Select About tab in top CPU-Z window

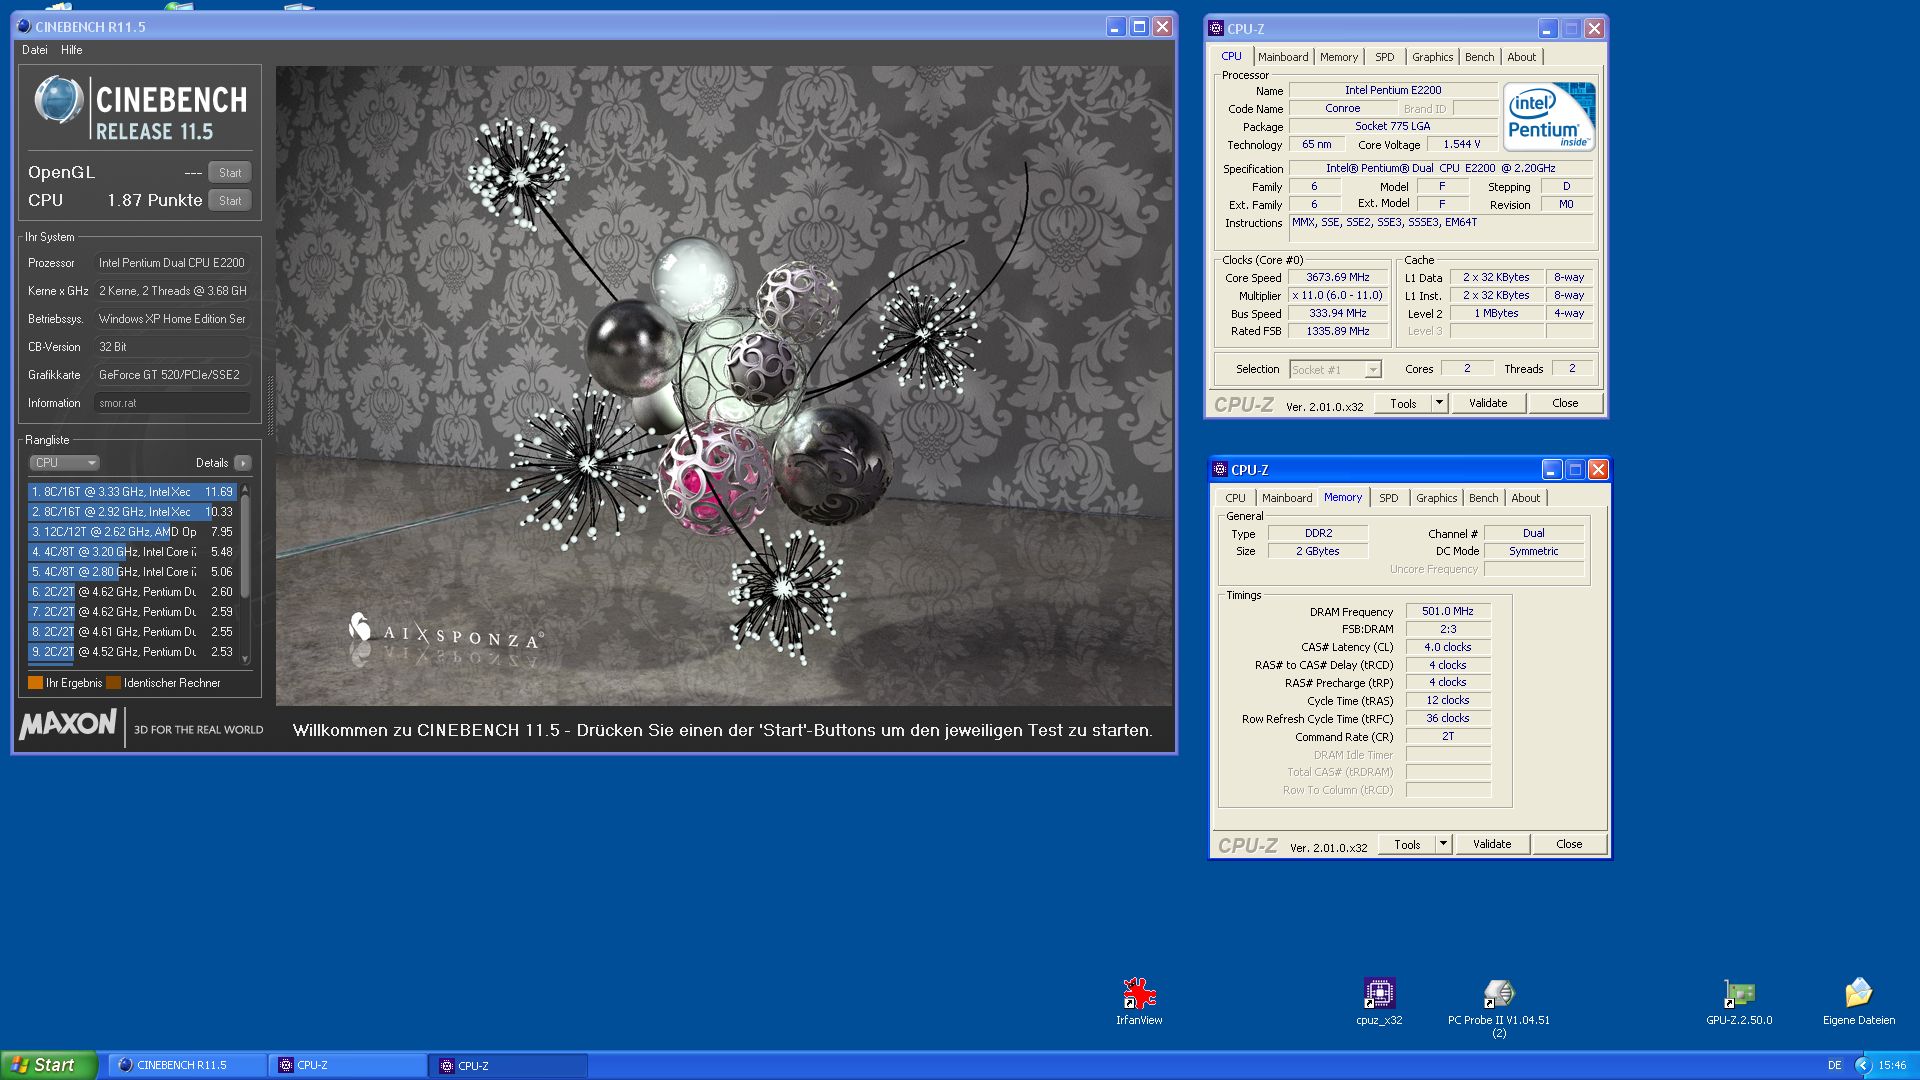1521,57
